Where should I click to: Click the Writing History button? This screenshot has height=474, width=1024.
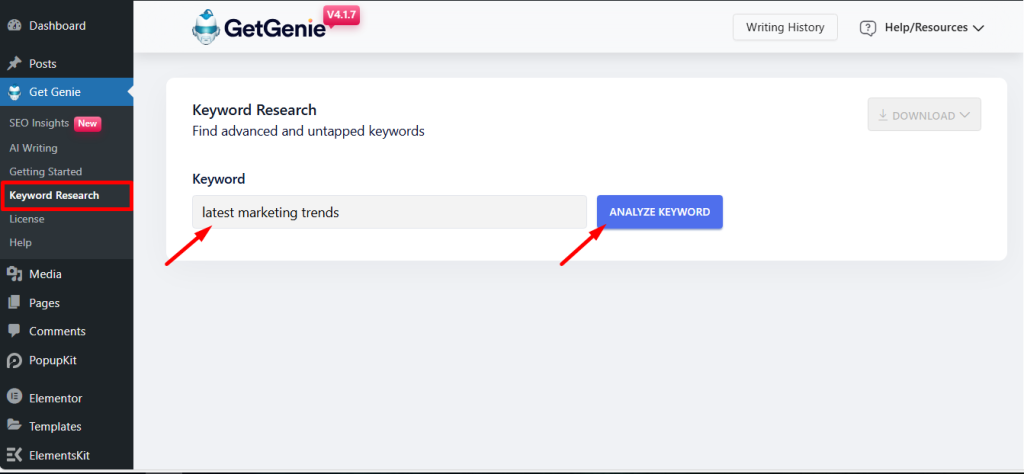point(785,27)
